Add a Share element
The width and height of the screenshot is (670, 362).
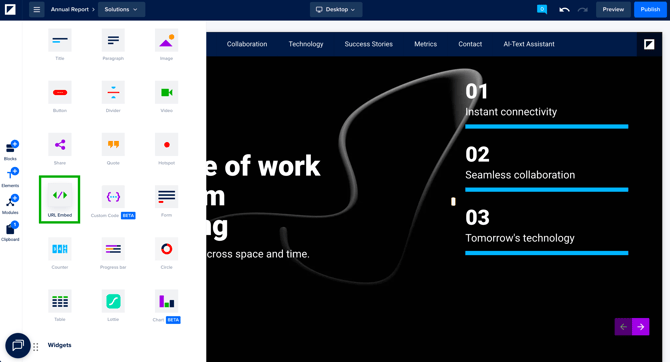coord(60,145)
